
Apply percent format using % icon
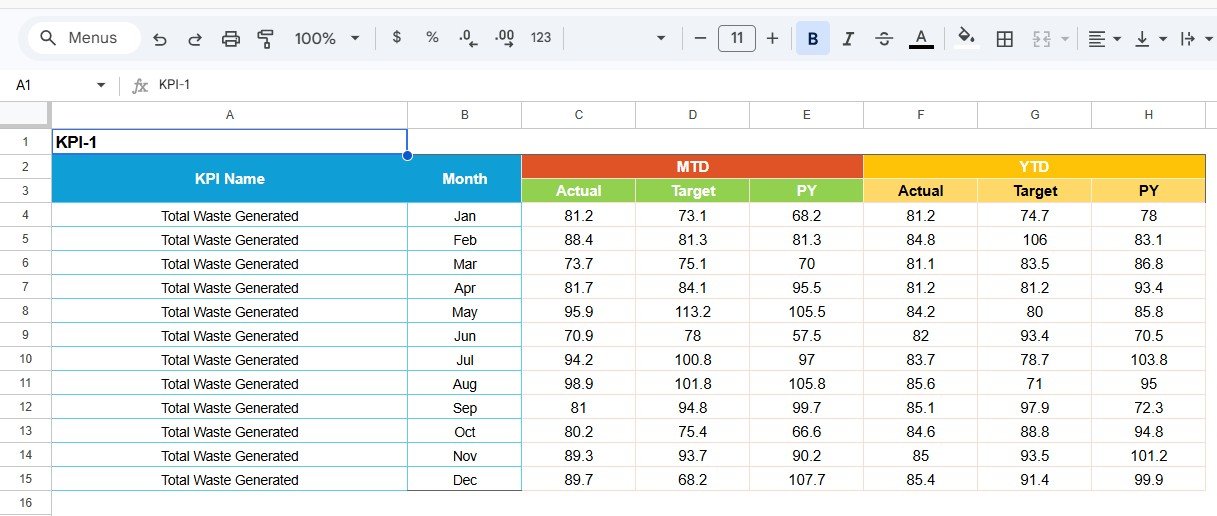(x=432, y=38)
